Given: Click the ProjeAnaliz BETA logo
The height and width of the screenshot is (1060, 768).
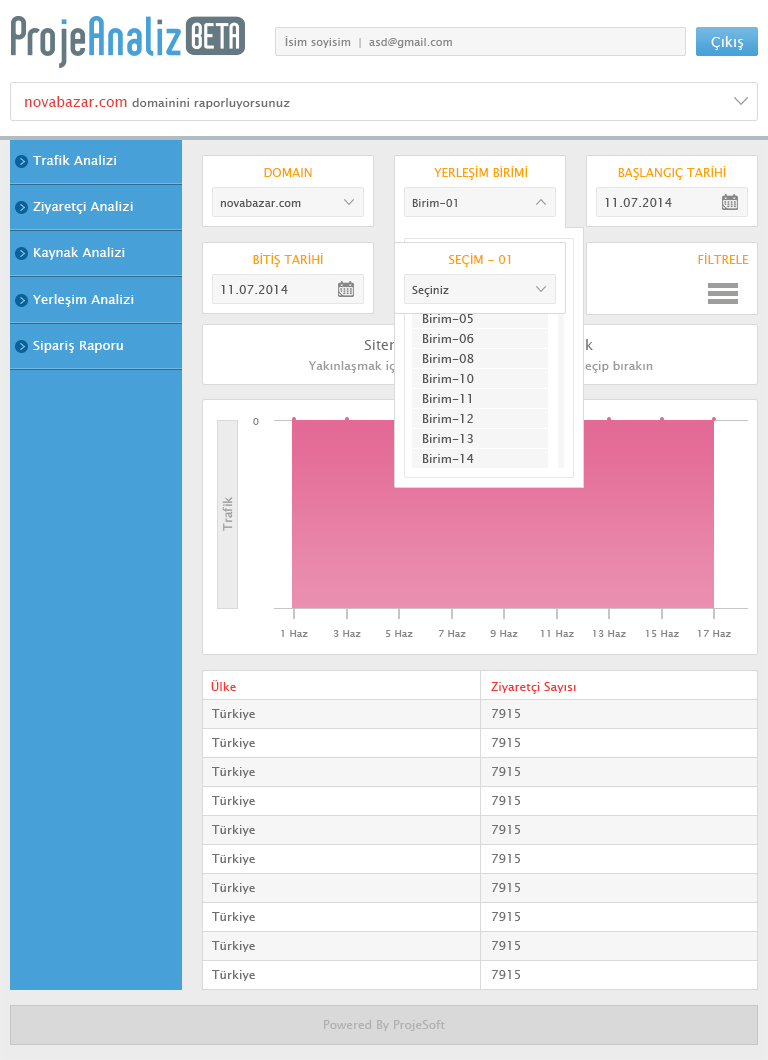Looking at the screenshot, I should (x=127, y=40).
